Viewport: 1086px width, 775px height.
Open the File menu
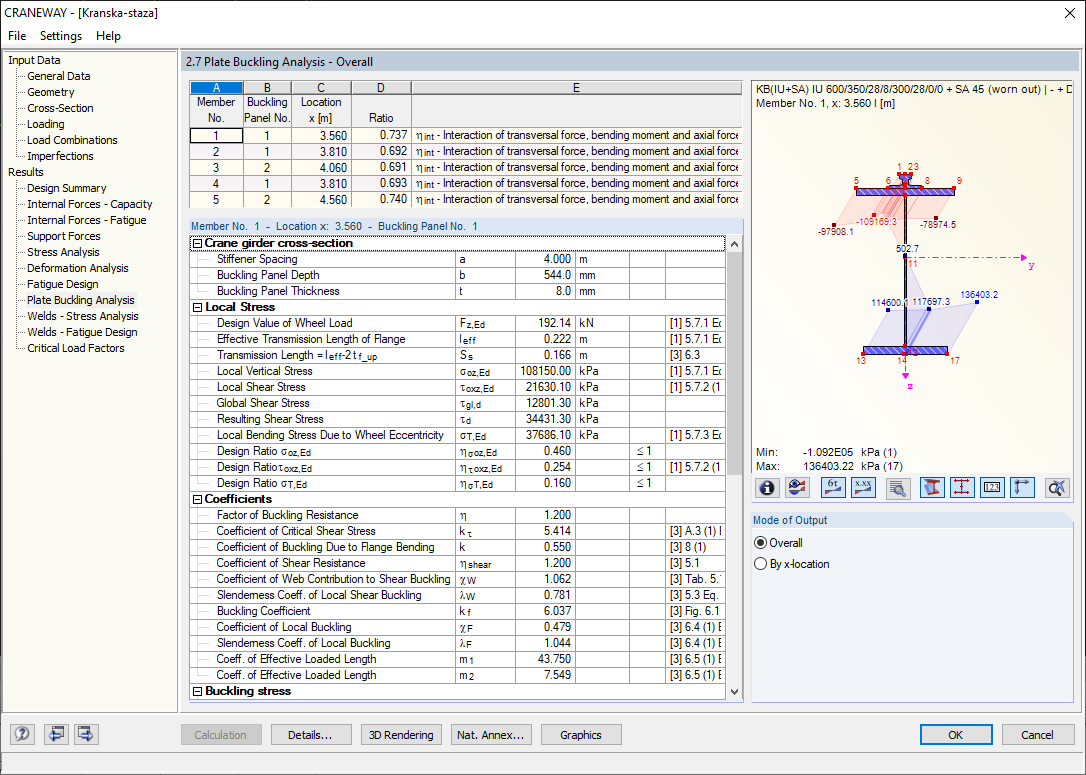(x=17, y=36)
